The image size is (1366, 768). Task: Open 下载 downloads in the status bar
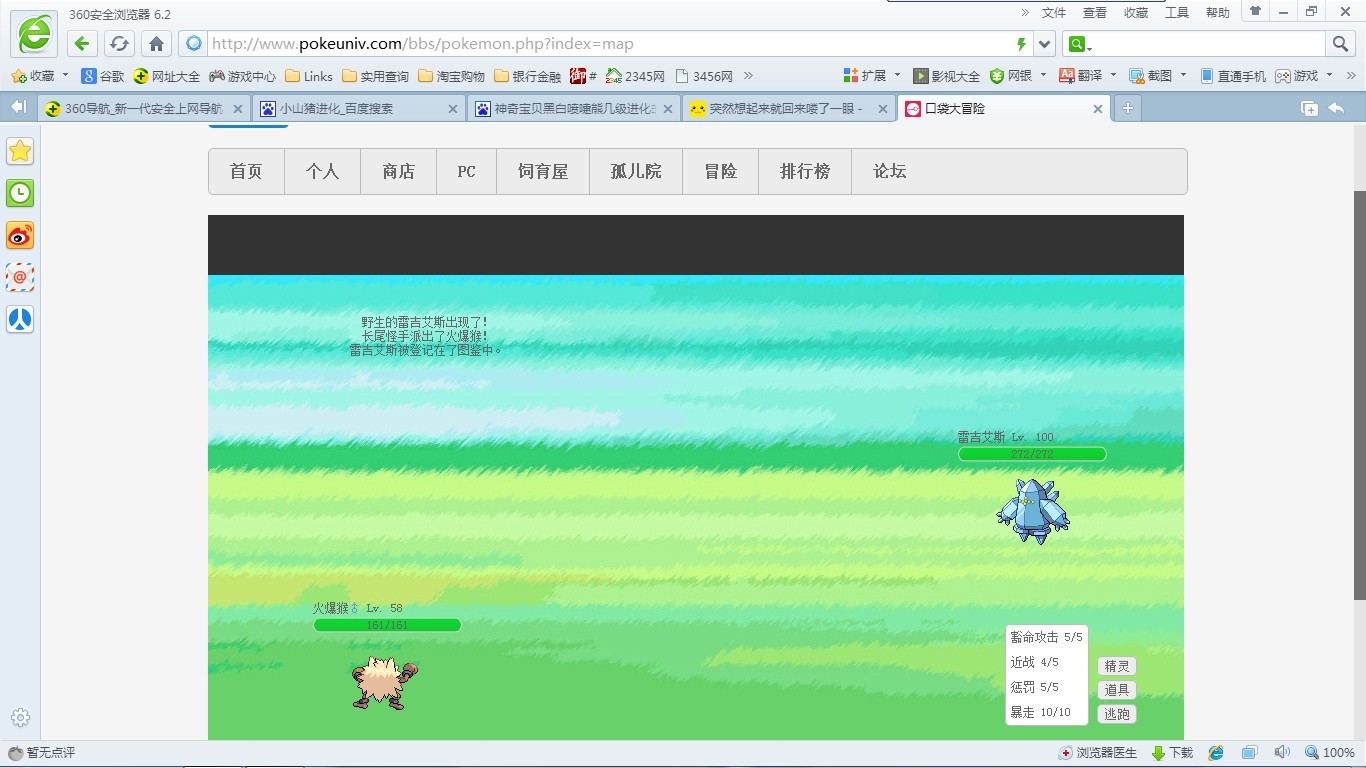coord(1172,753)
